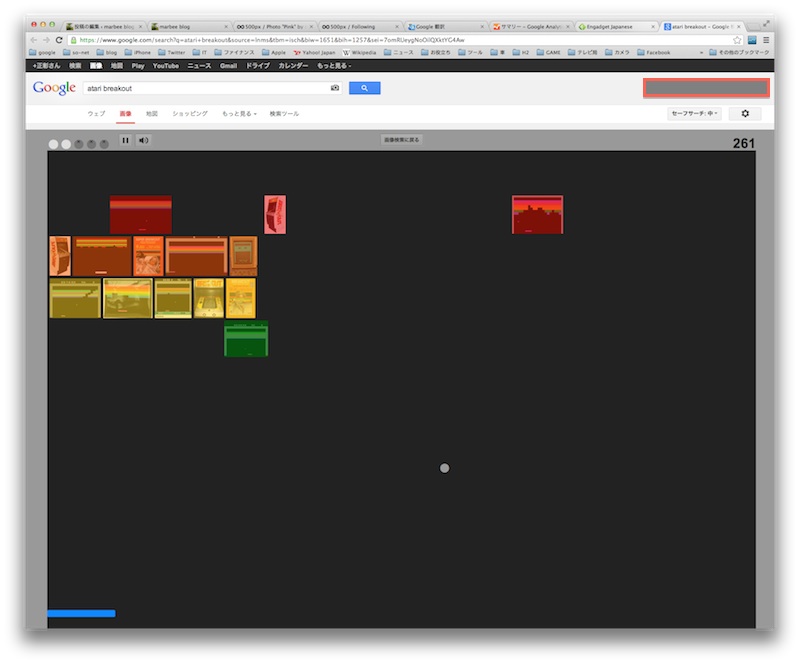Click the 画像検索に戻る button
This screenshot has height=664, width=800.
pos(399,139)
